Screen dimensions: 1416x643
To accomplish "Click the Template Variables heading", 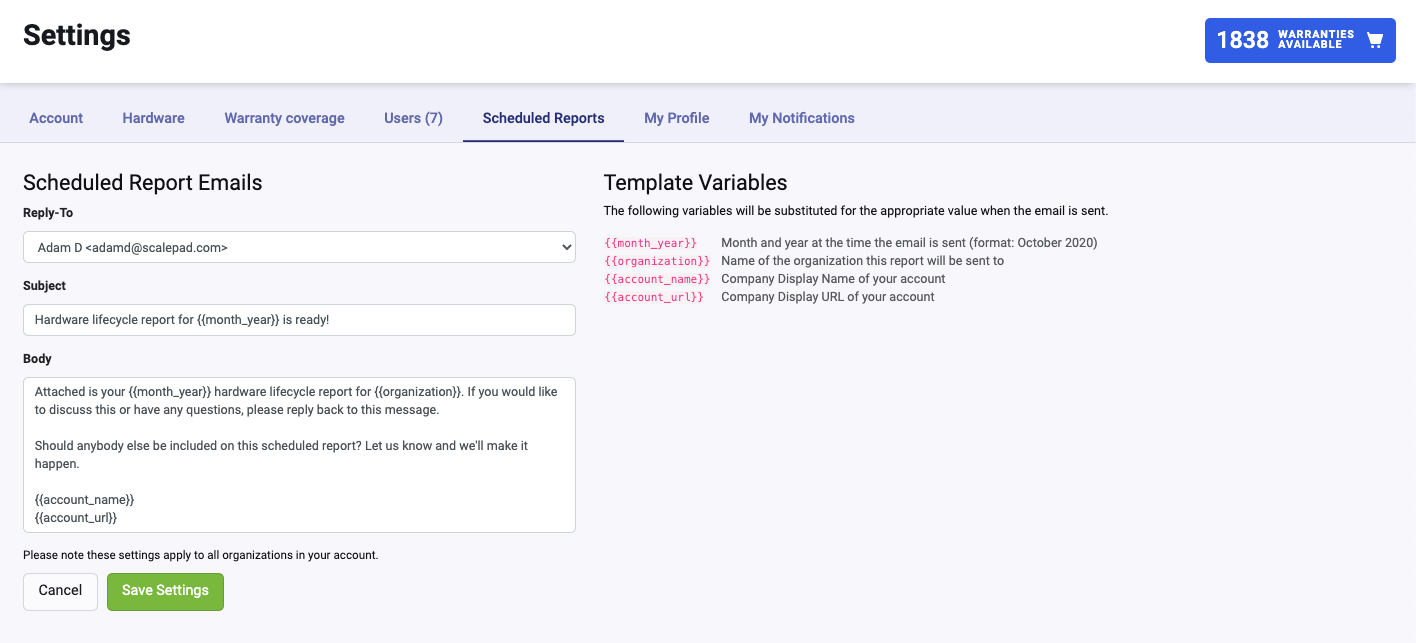I will [696, 183].
